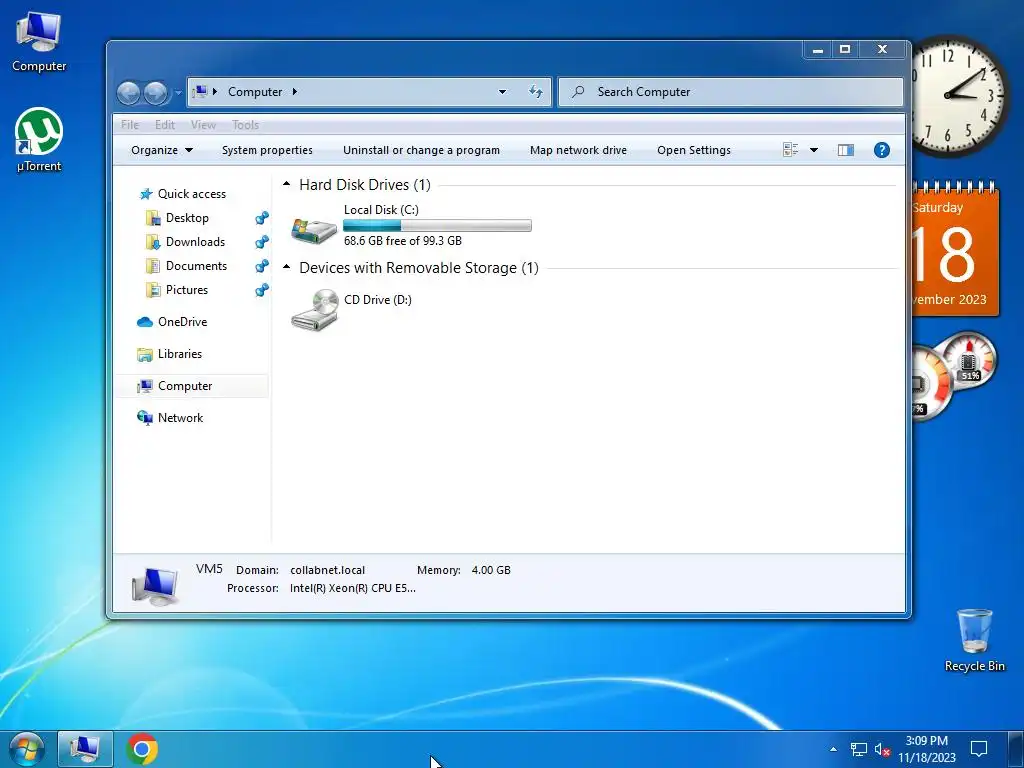Open the Tools menu
This screenshot has width=1024, height=768.
(246, 125)
